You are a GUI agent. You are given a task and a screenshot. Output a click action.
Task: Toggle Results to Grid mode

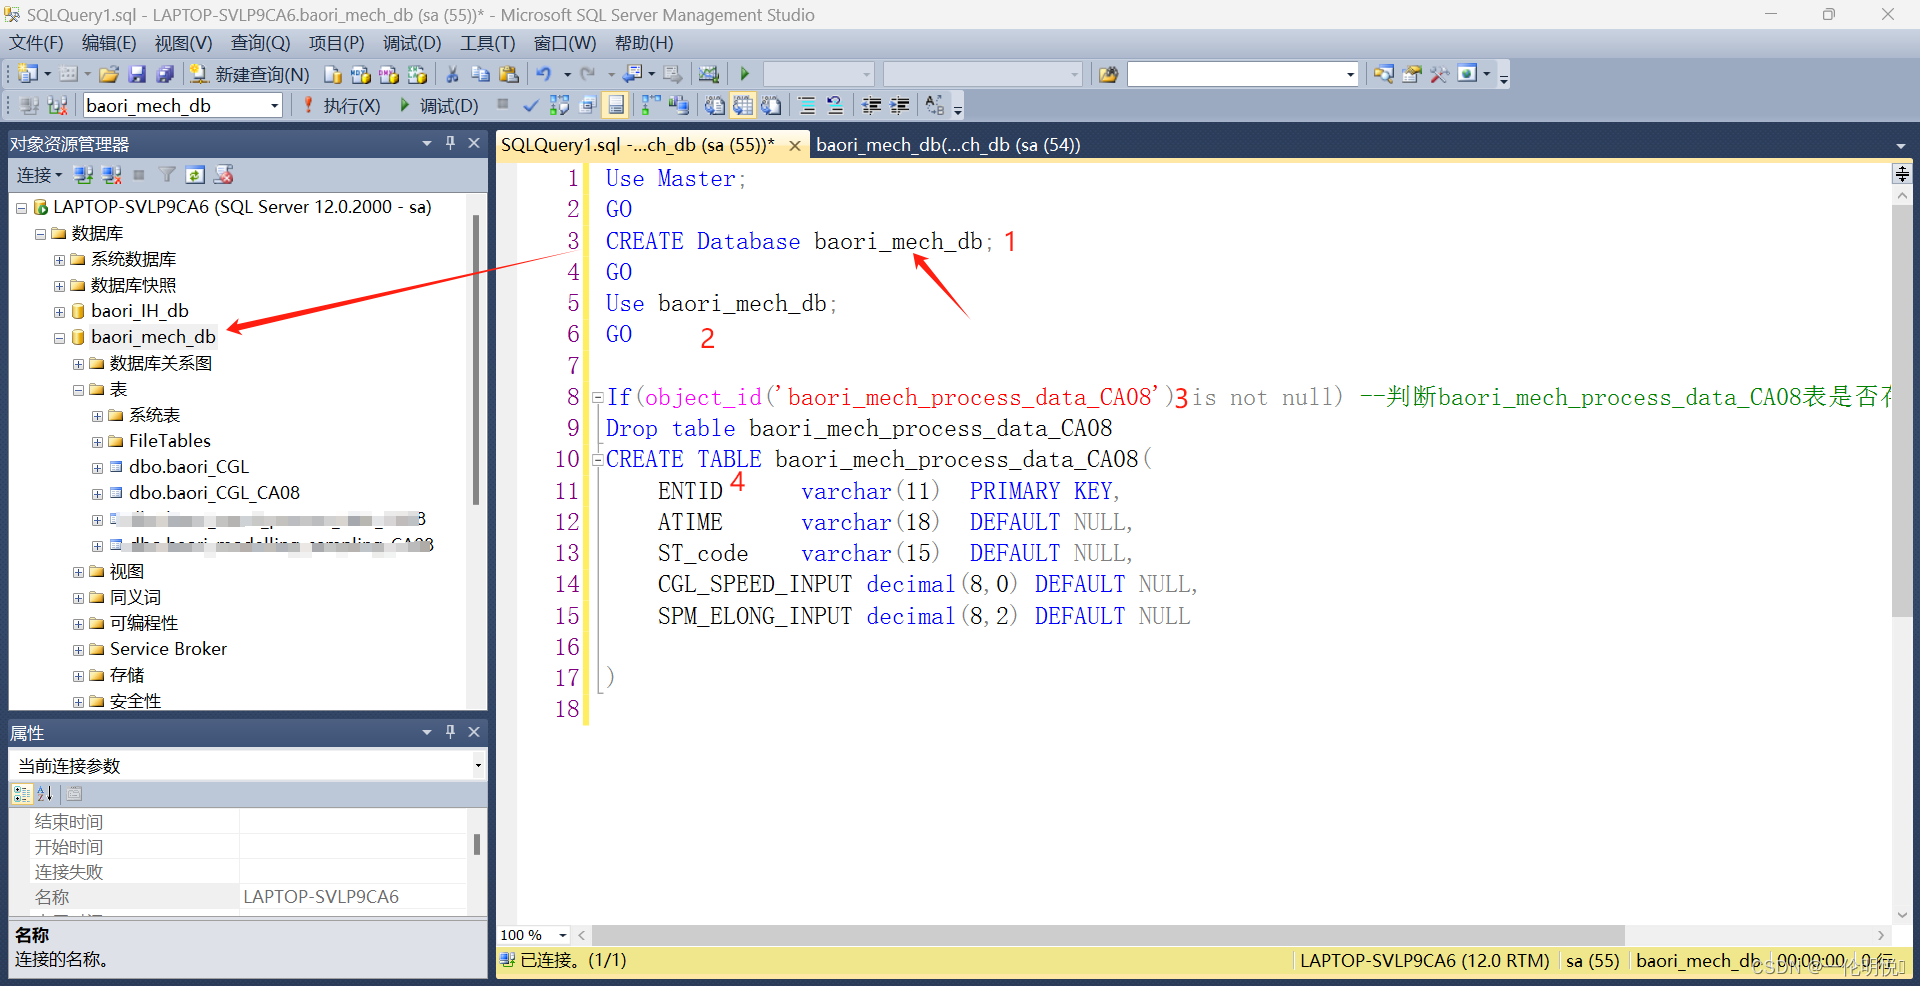tap(741, 105)
